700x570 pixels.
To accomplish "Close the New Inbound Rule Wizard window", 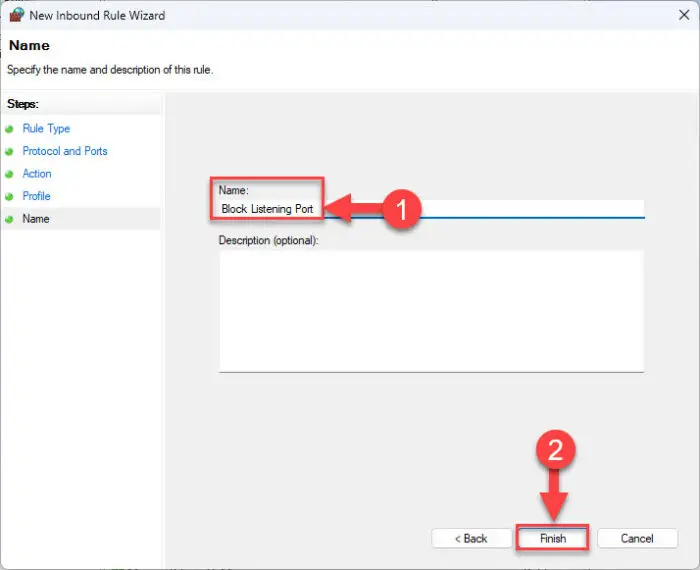I will 683,15.
